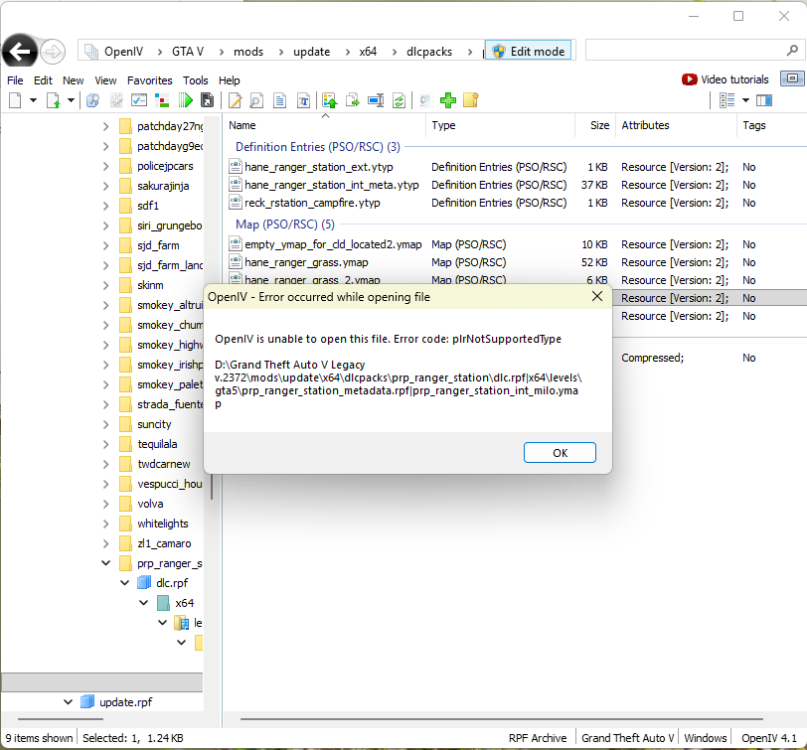807x750 pixels.
Task: Click the search magnifier icon in the search box
Action: [x=792, y=50]
